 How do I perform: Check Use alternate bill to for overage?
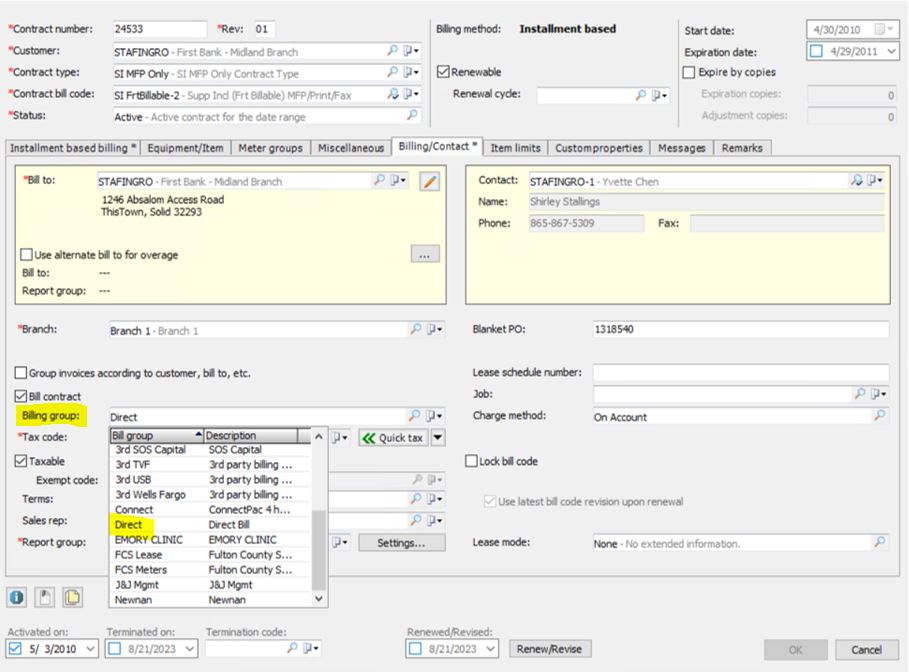(x=26, y=255)
